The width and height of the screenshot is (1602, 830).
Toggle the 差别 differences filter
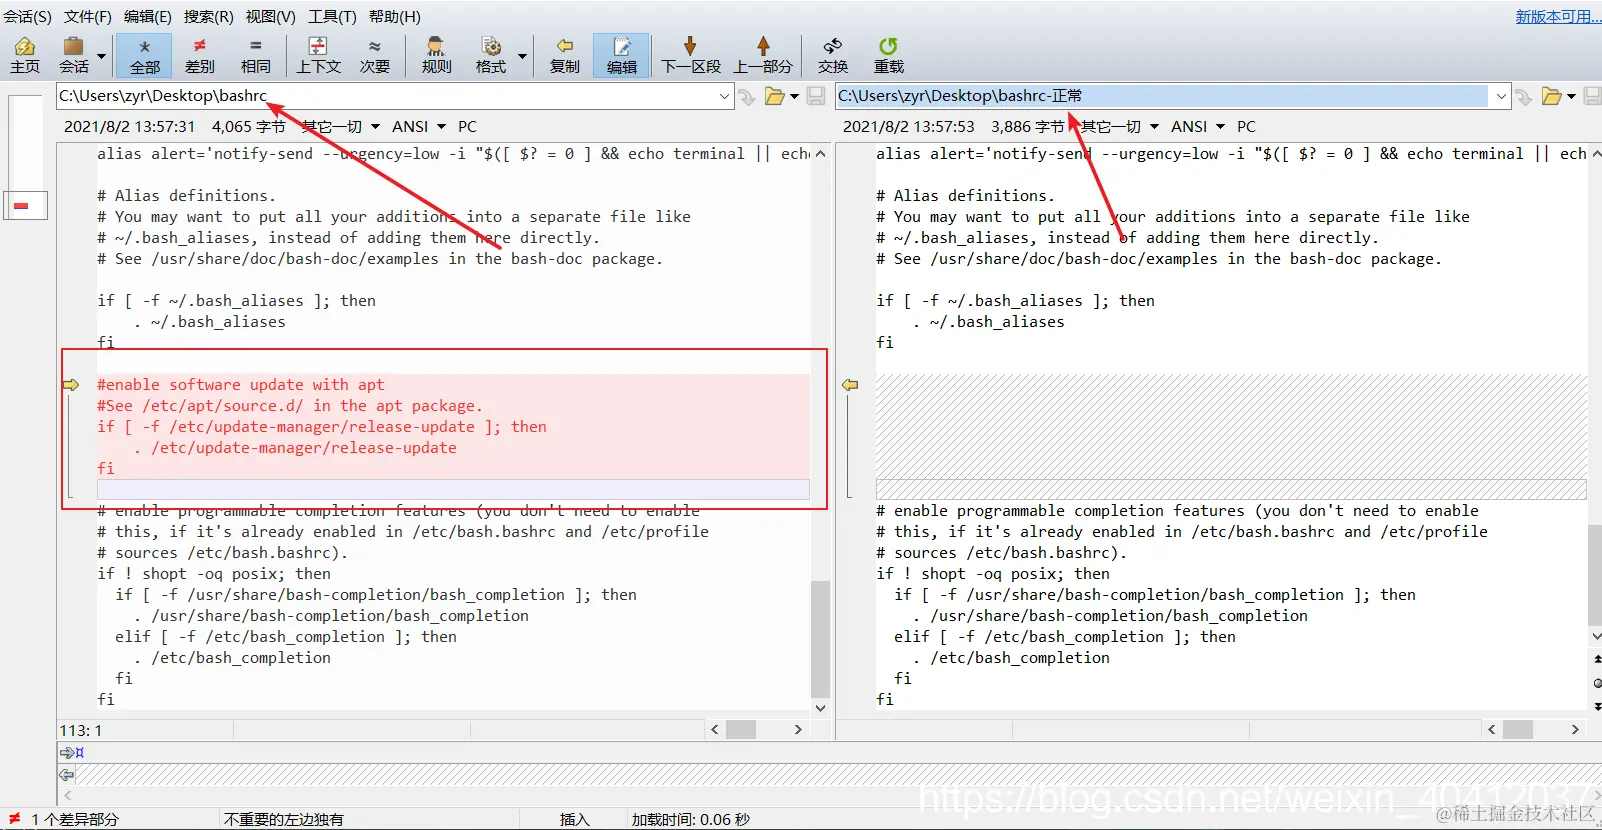point(200,56)
